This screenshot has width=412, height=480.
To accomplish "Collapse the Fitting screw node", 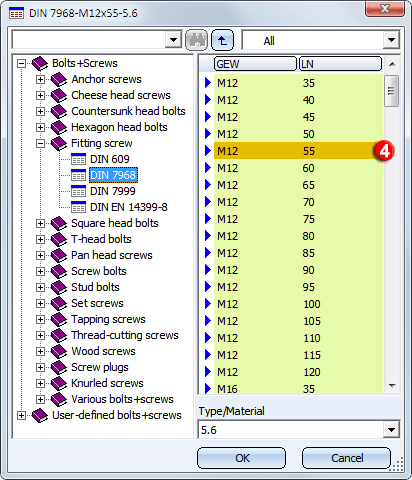I will coord(40,143).
